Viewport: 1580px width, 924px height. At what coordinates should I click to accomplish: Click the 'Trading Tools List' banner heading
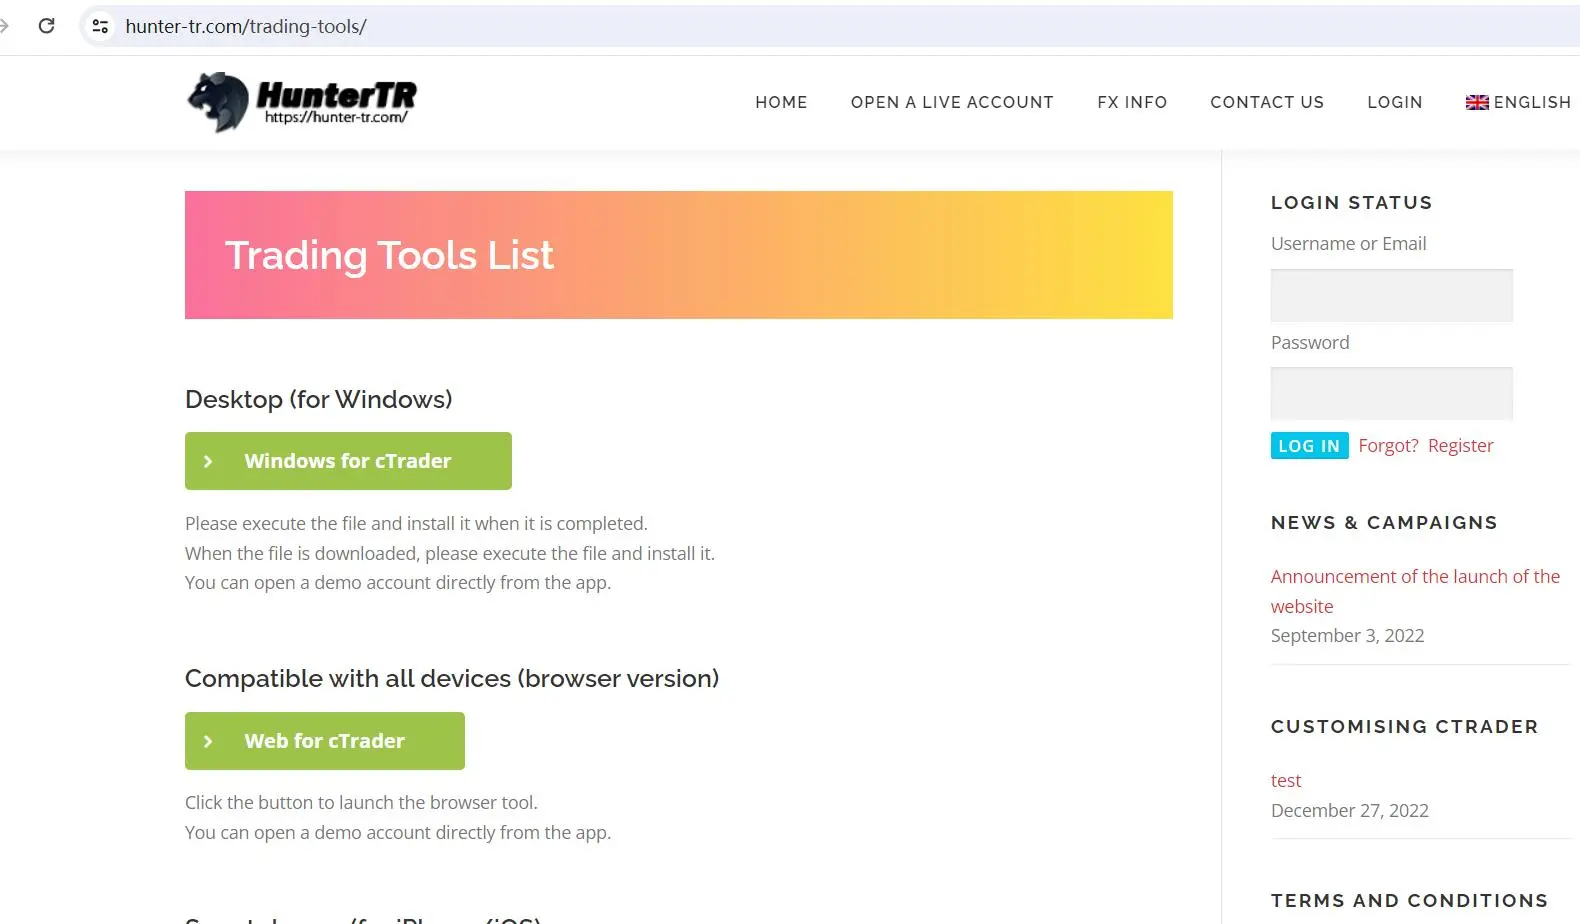[x=389, y=256]
